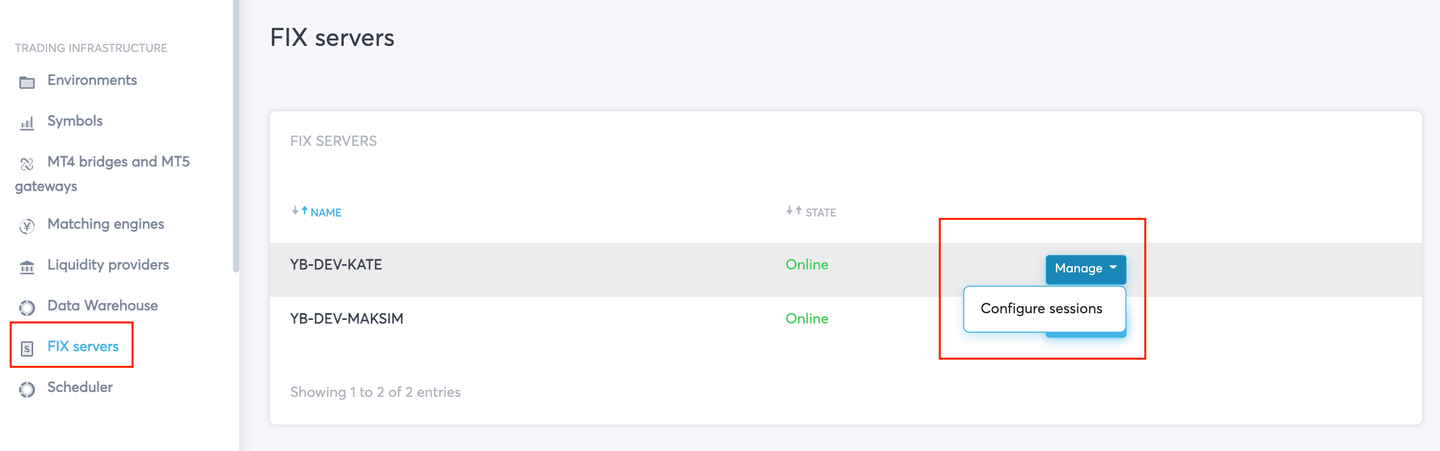This screenshot has height=451, width=1440.
Task: Select the YB-DEV-MAKSIM server row
Action: pyautogui.click(x=846, y=319)
